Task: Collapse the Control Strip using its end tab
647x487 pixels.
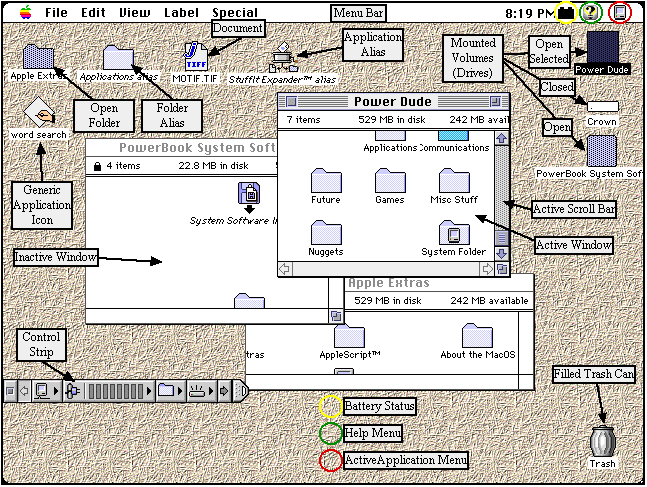Action: pos(241,390)
